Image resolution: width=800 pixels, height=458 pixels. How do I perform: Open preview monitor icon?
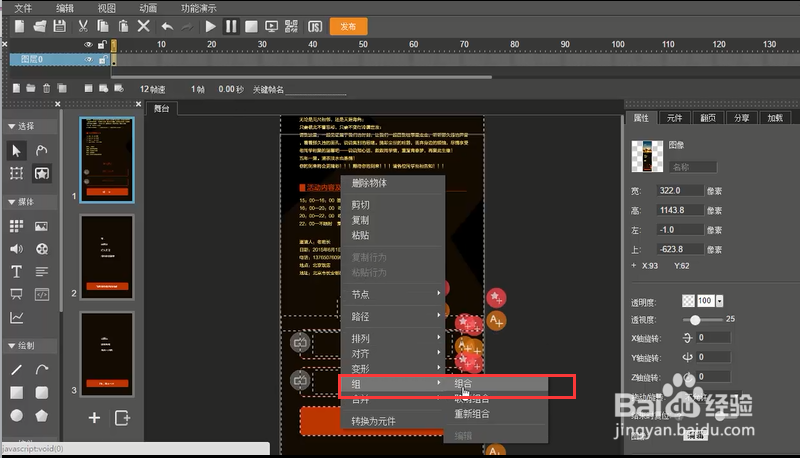click(x=271, y=27)
